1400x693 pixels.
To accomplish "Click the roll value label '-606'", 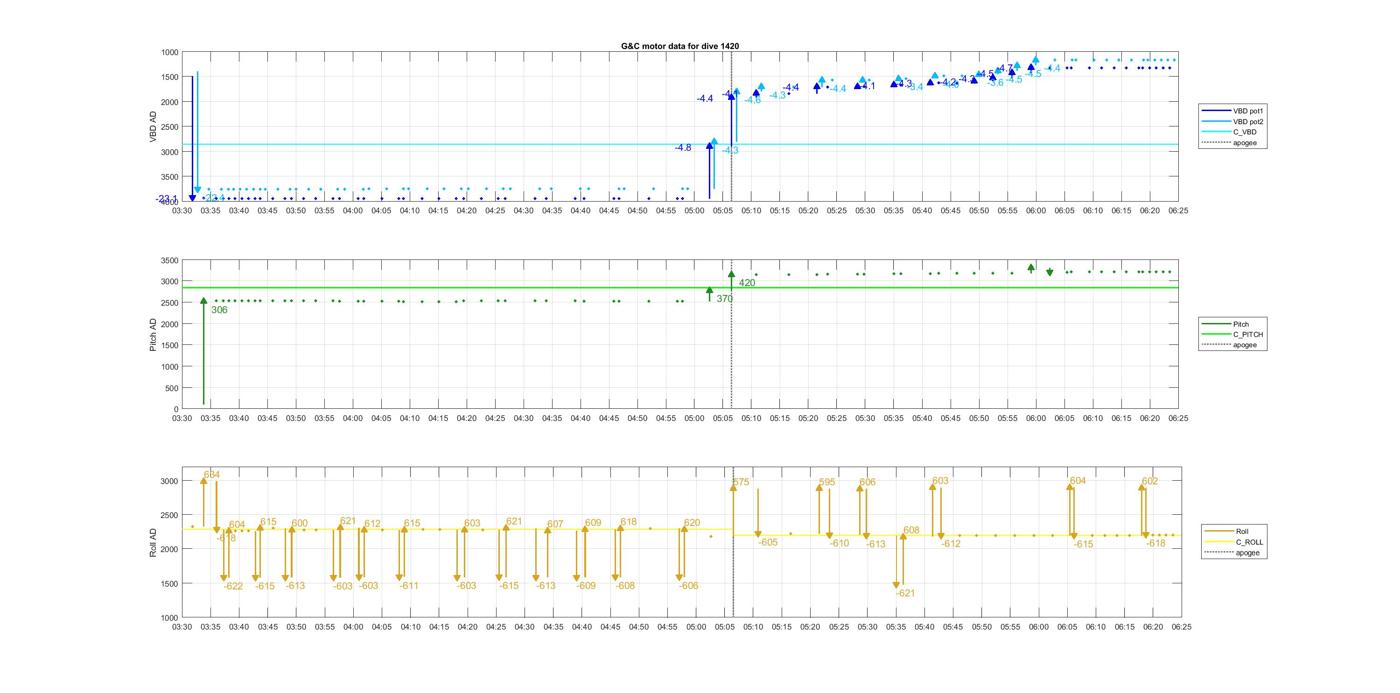I will click(x=688, y=586).
